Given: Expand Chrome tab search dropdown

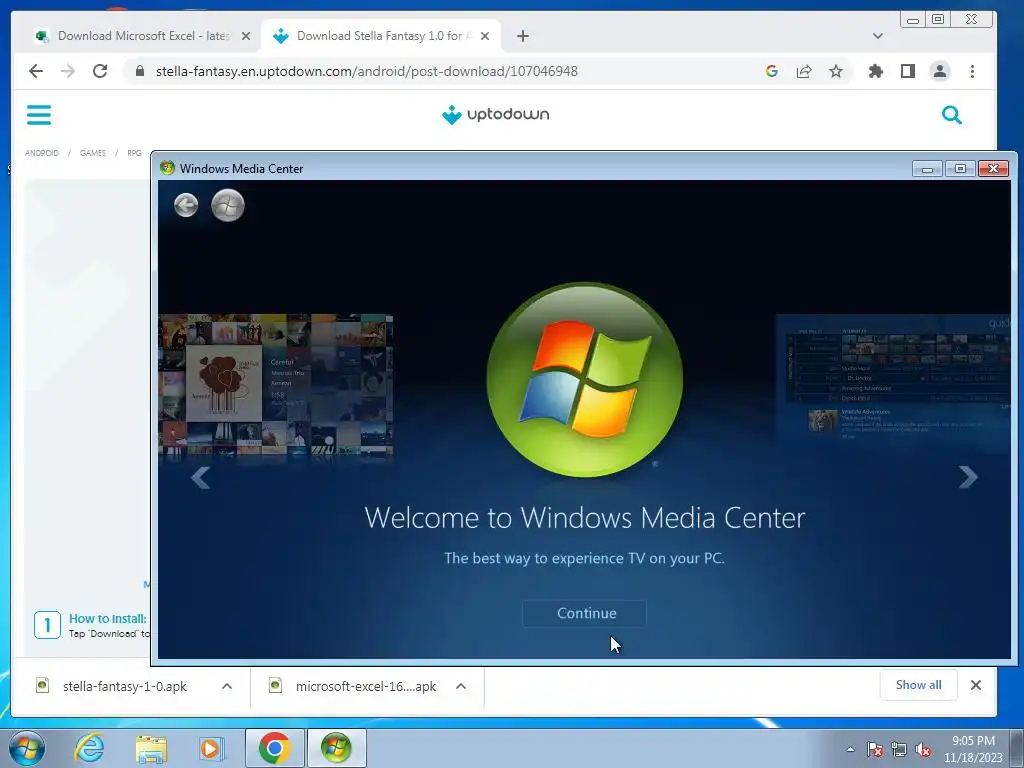Looking at the screenshot, I should click(877, 36).
